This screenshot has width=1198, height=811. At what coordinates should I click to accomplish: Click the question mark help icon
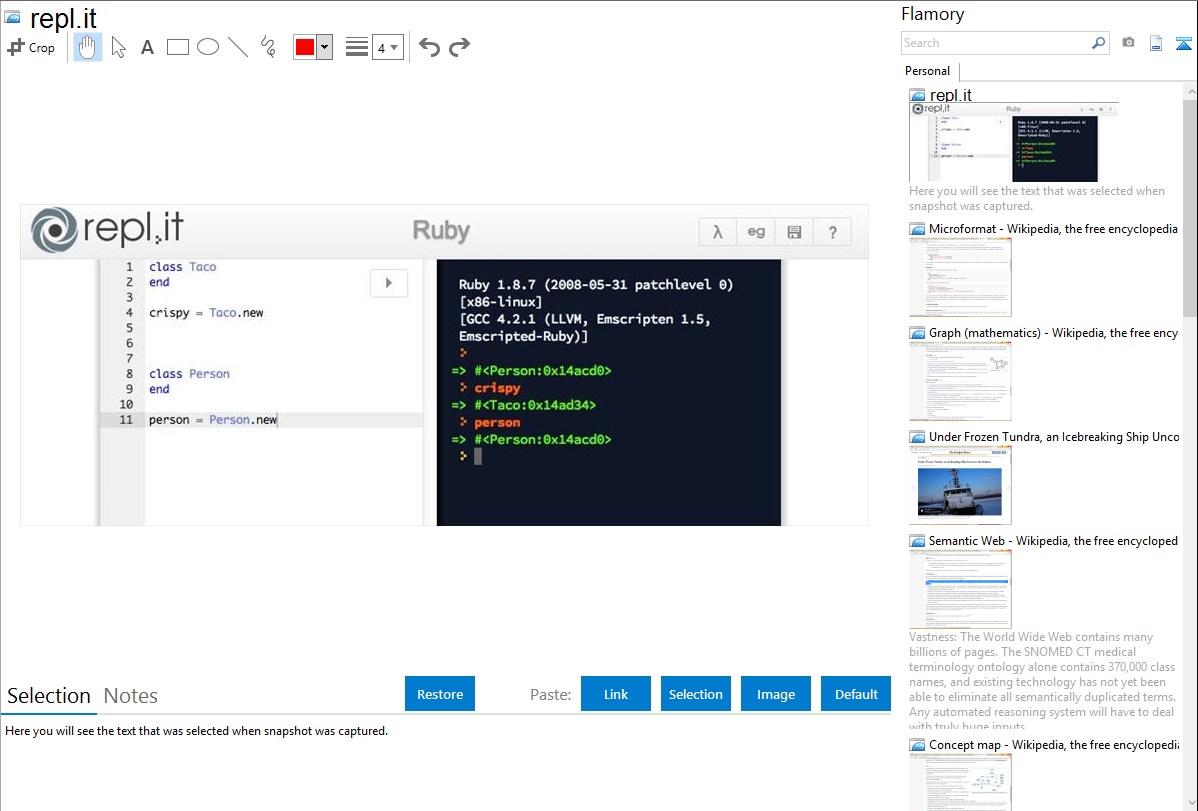(832, 232)
